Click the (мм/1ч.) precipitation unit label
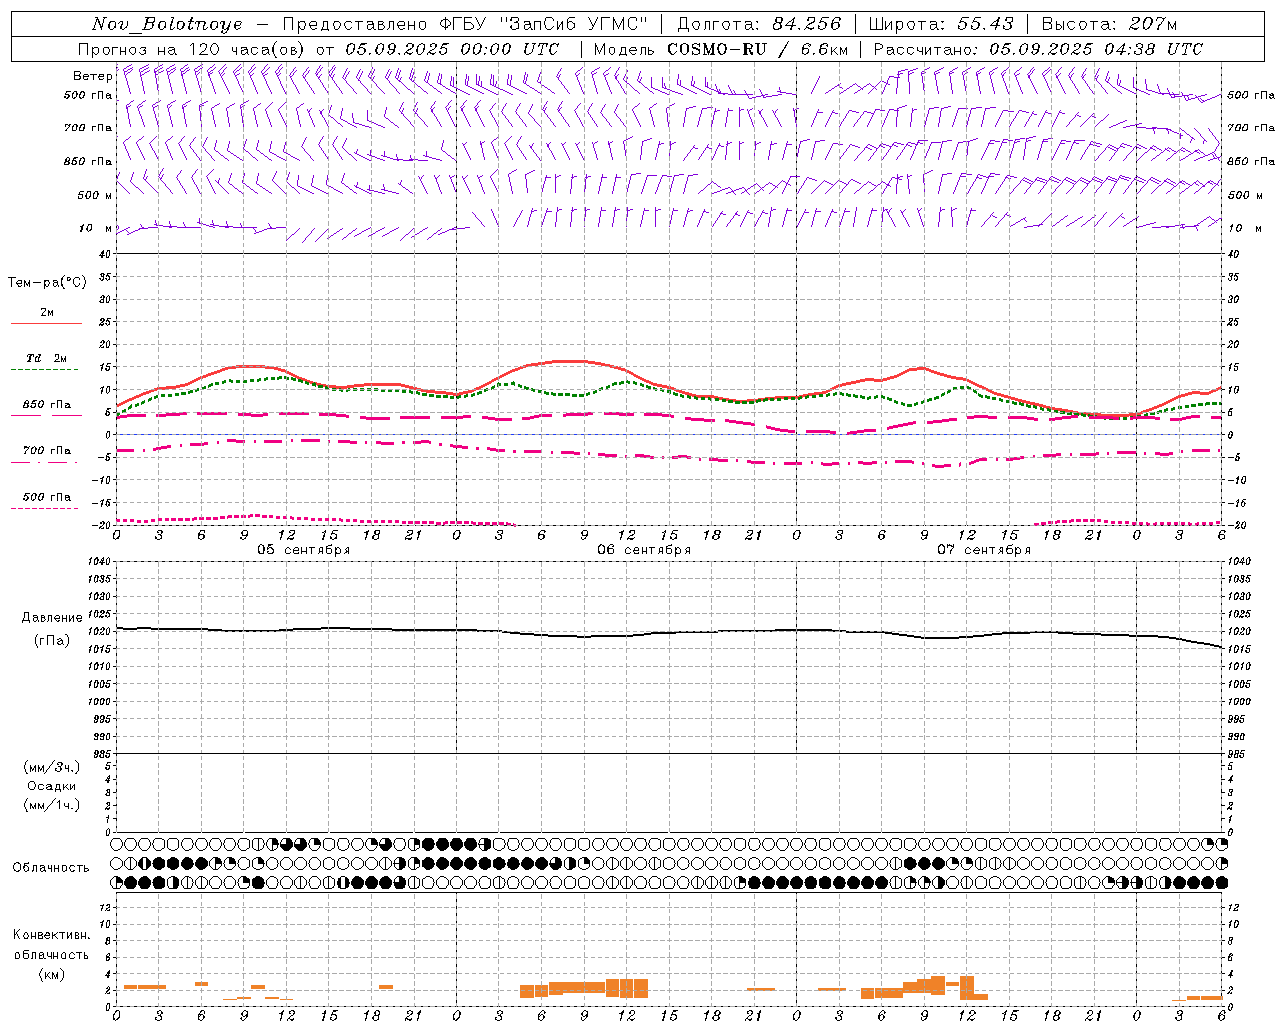 pyautogui.click(x=51, y=805)
